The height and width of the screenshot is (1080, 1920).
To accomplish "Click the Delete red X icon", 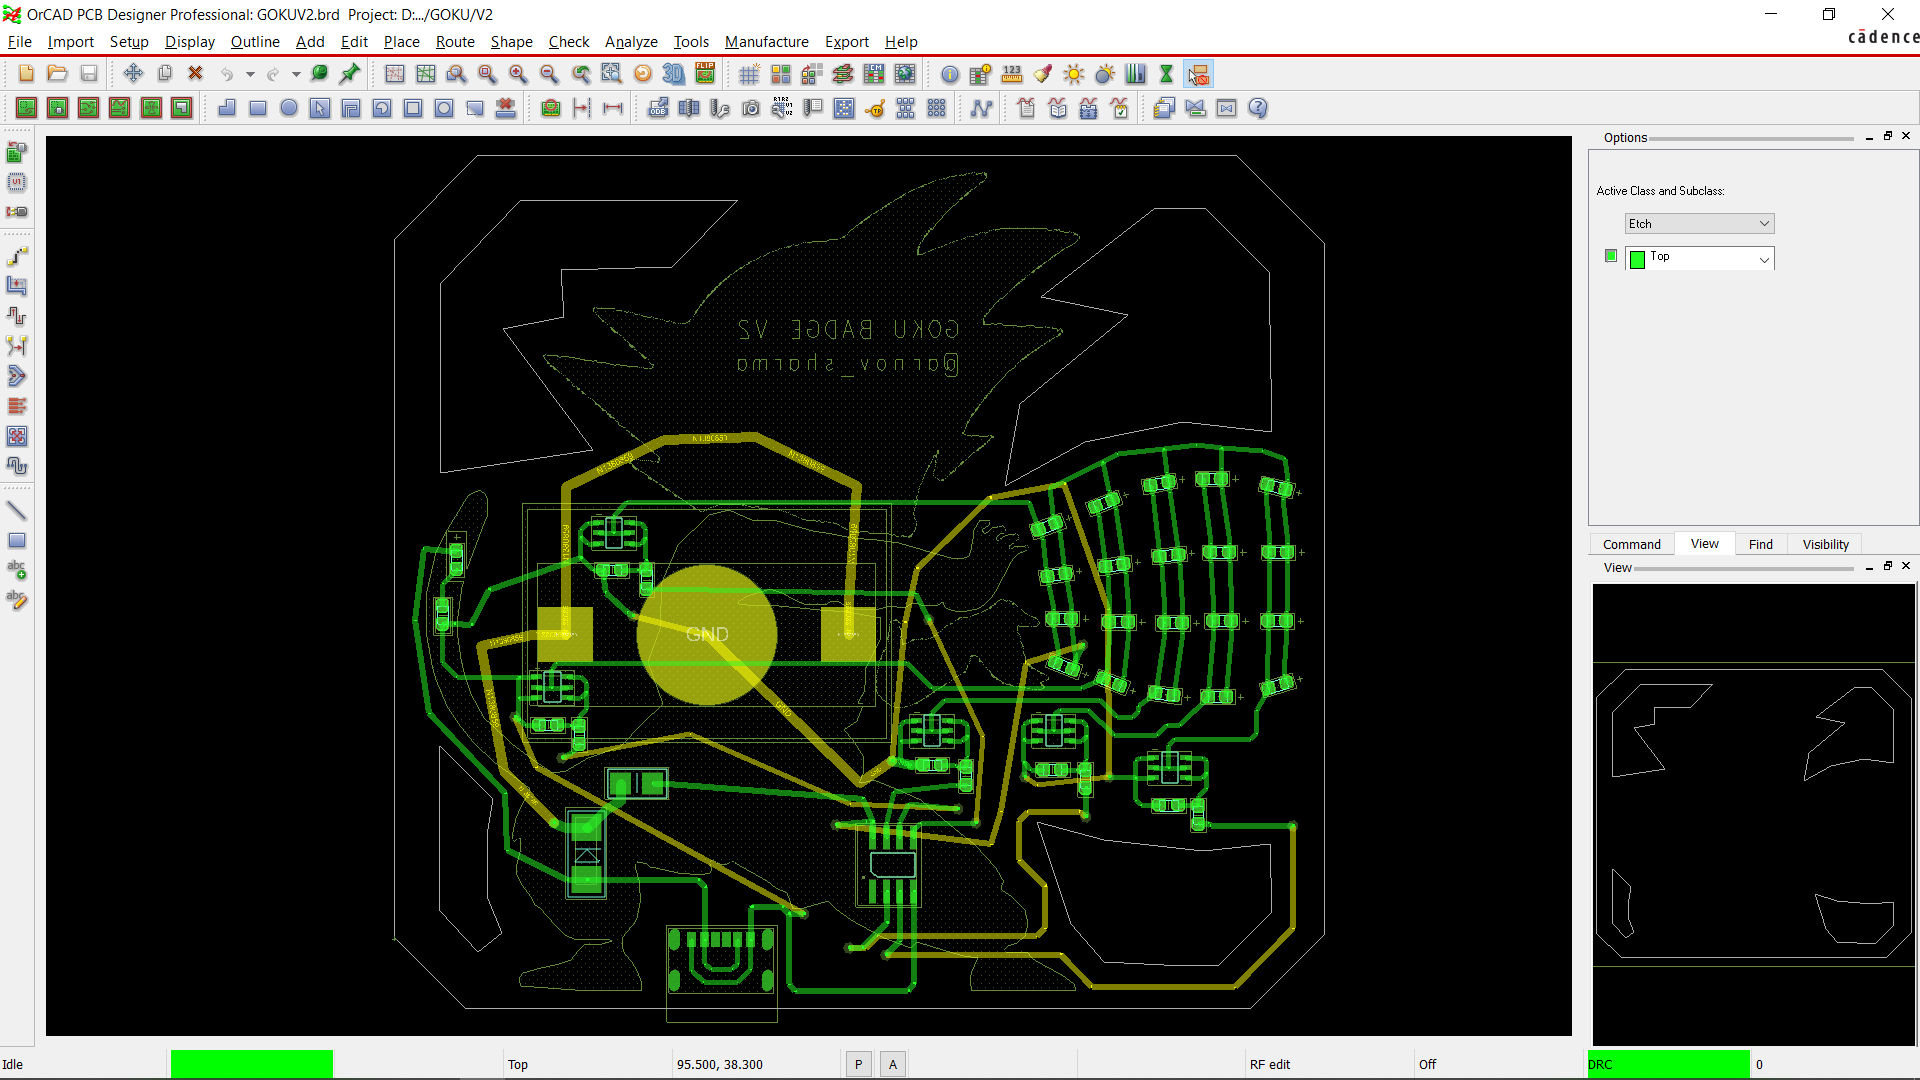I will [196, 74].
